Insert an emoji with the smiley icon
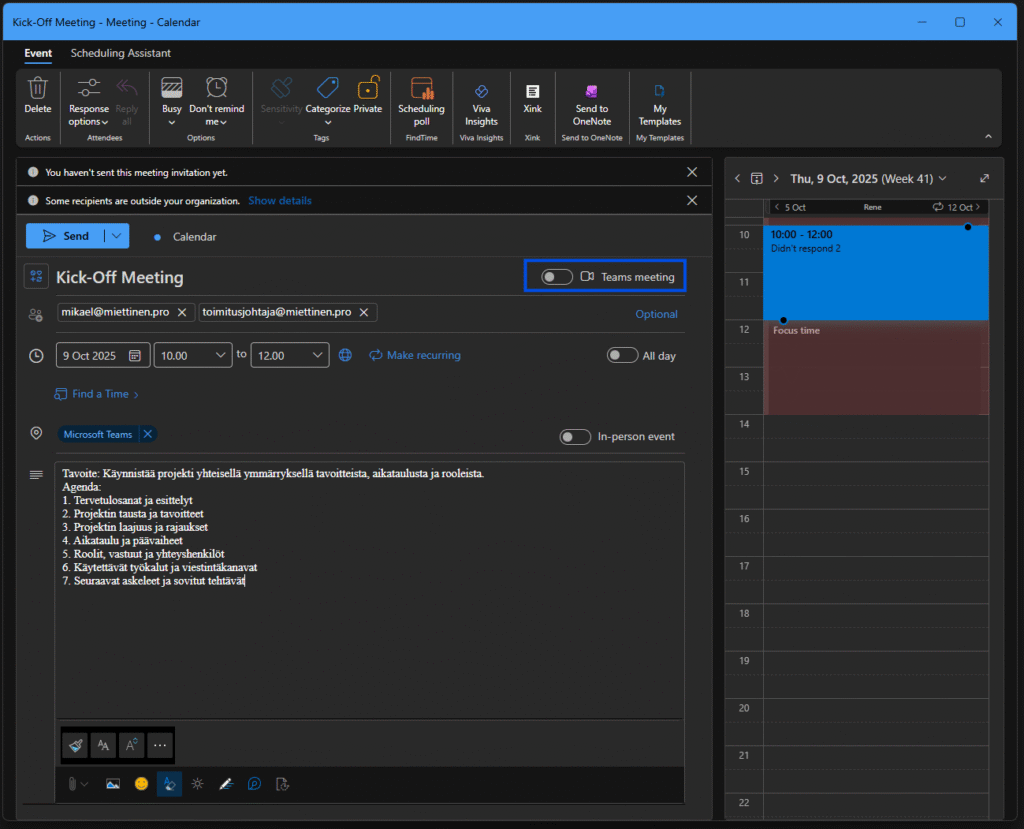The height and width of the screenshot is (829, 1024). point(141,784)
